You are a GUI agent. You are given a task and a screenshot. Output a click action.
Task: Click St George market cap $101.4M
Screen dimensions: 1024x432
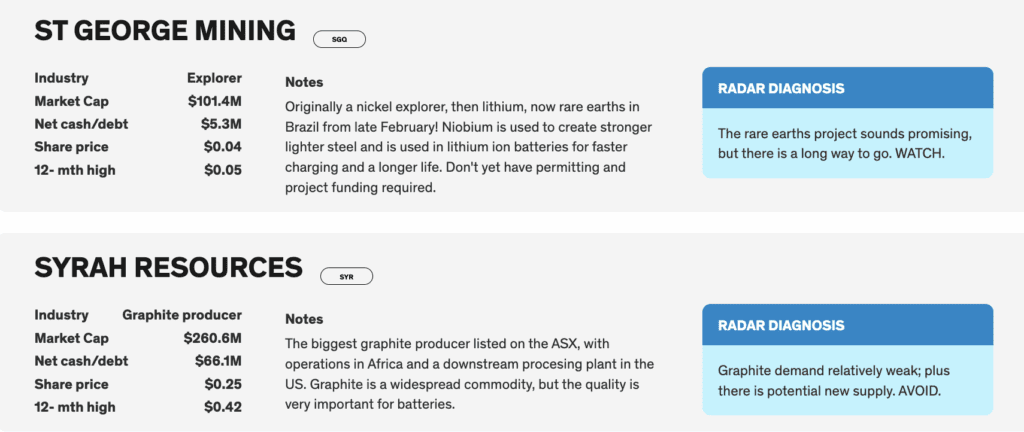point(214,101)
